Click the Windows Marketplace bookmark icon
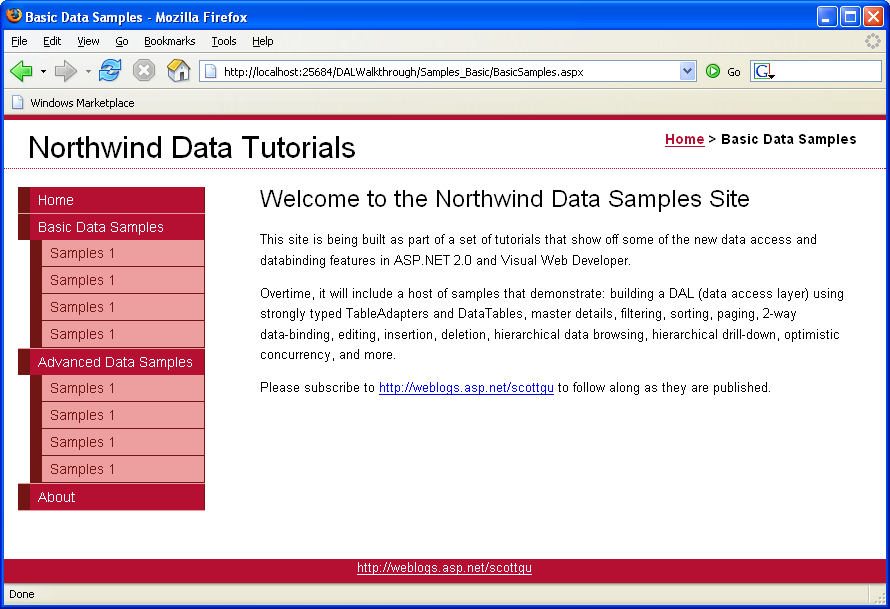Viewport: 890px width, 609px height. 18,102
